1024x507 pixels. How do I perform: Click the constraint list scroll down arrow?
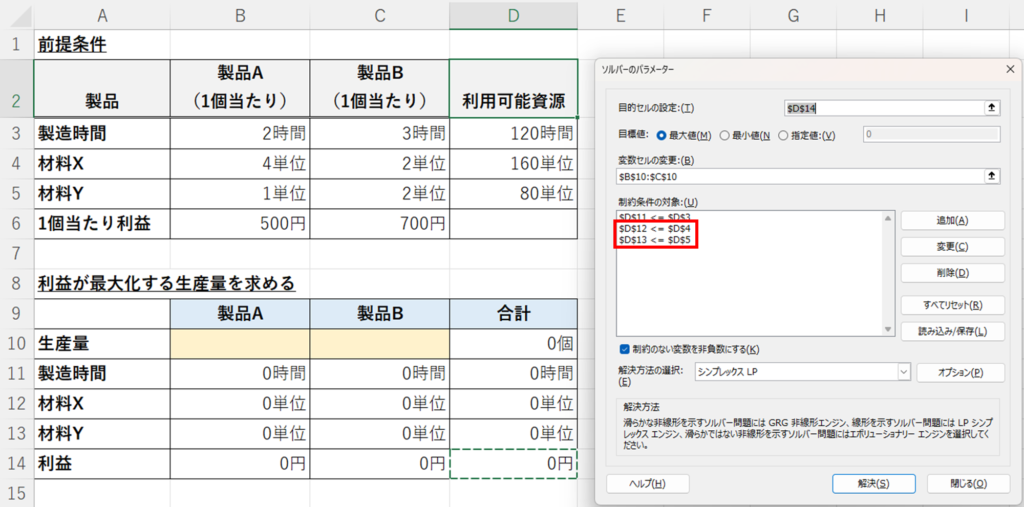[x=886, y=329]
